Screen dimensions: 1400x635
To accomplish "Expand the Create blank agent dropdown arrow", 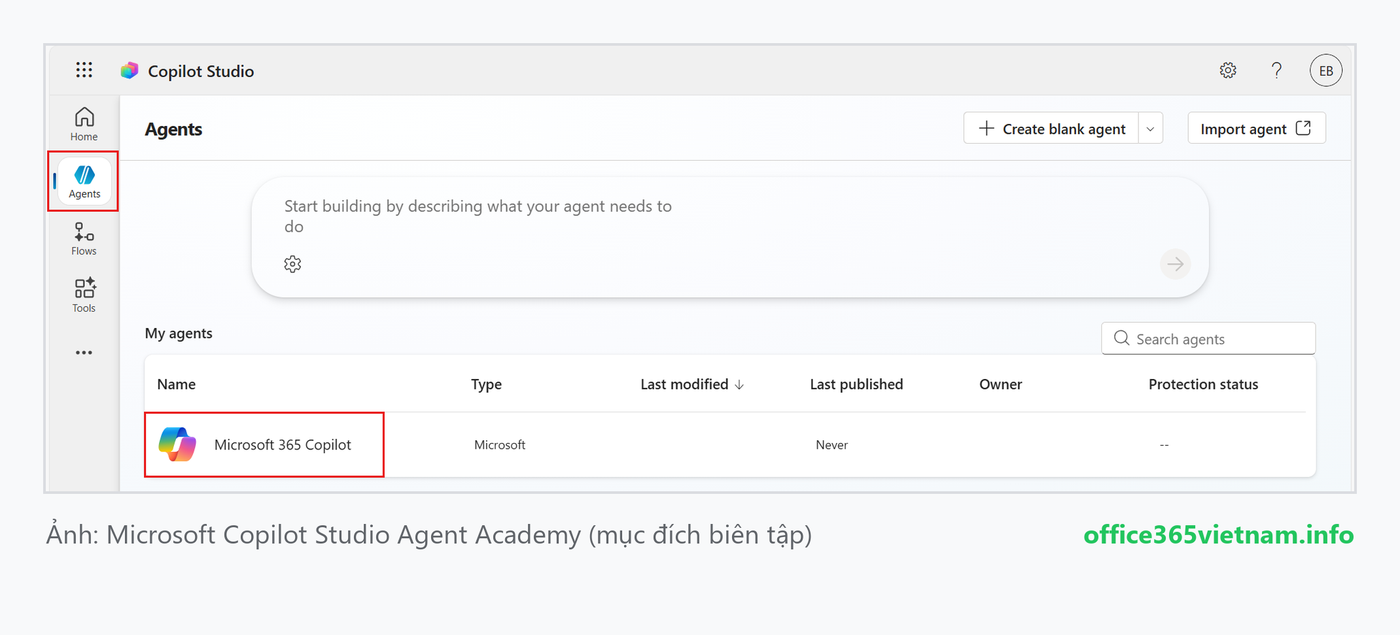I will pyautogui.click(x=1150, y=128).
